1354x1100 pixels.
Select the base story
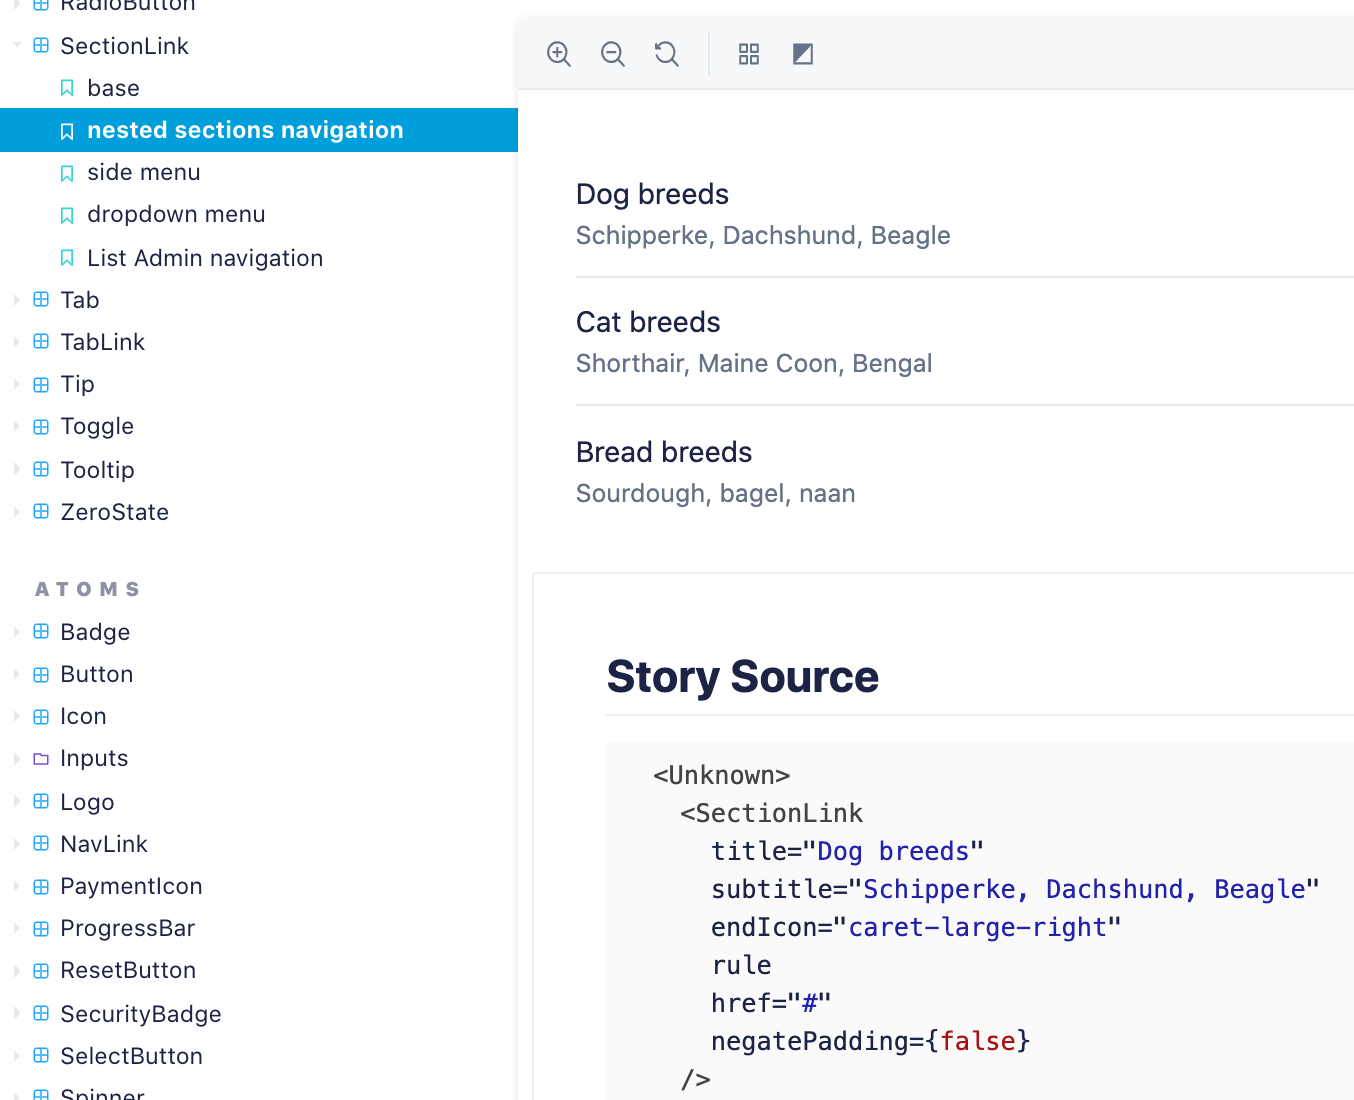click(113, 88)
